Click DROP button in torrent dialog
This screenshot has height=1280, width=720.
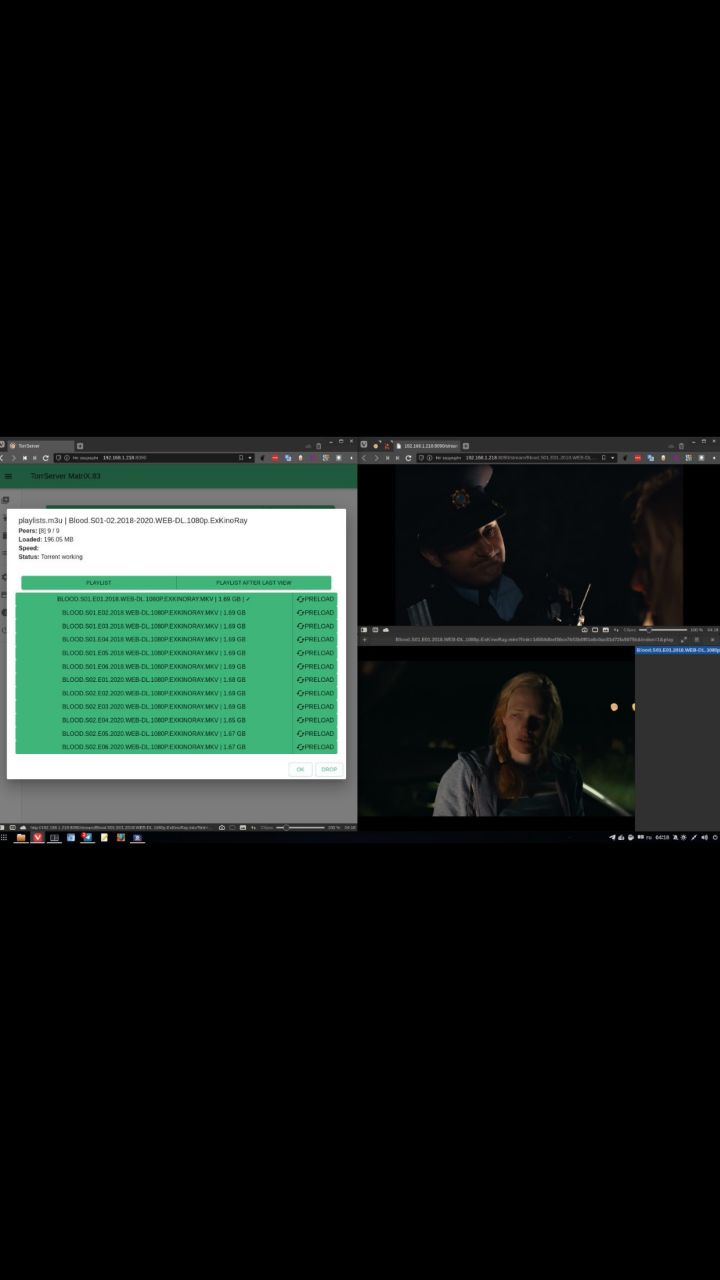pyautogui.click(x=329, y=769)
